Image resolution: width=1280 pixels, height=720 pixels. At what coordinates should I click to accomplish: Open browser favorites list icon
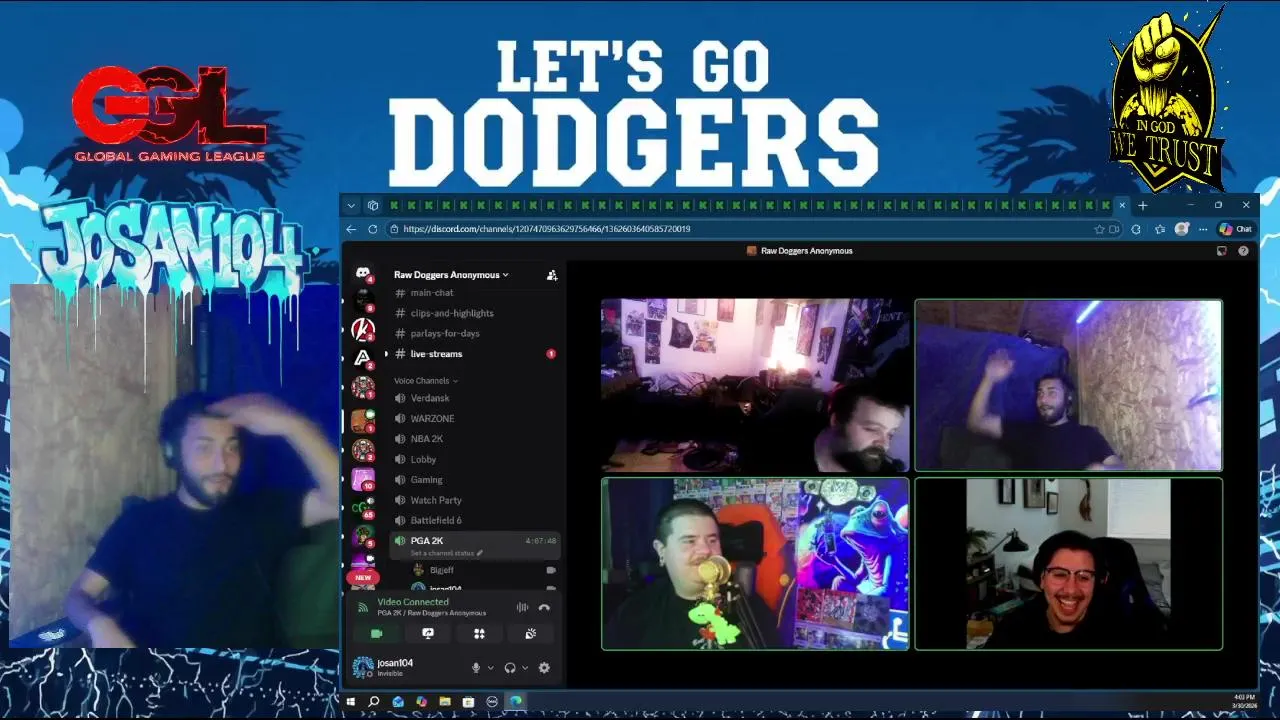pos(1160,229)
